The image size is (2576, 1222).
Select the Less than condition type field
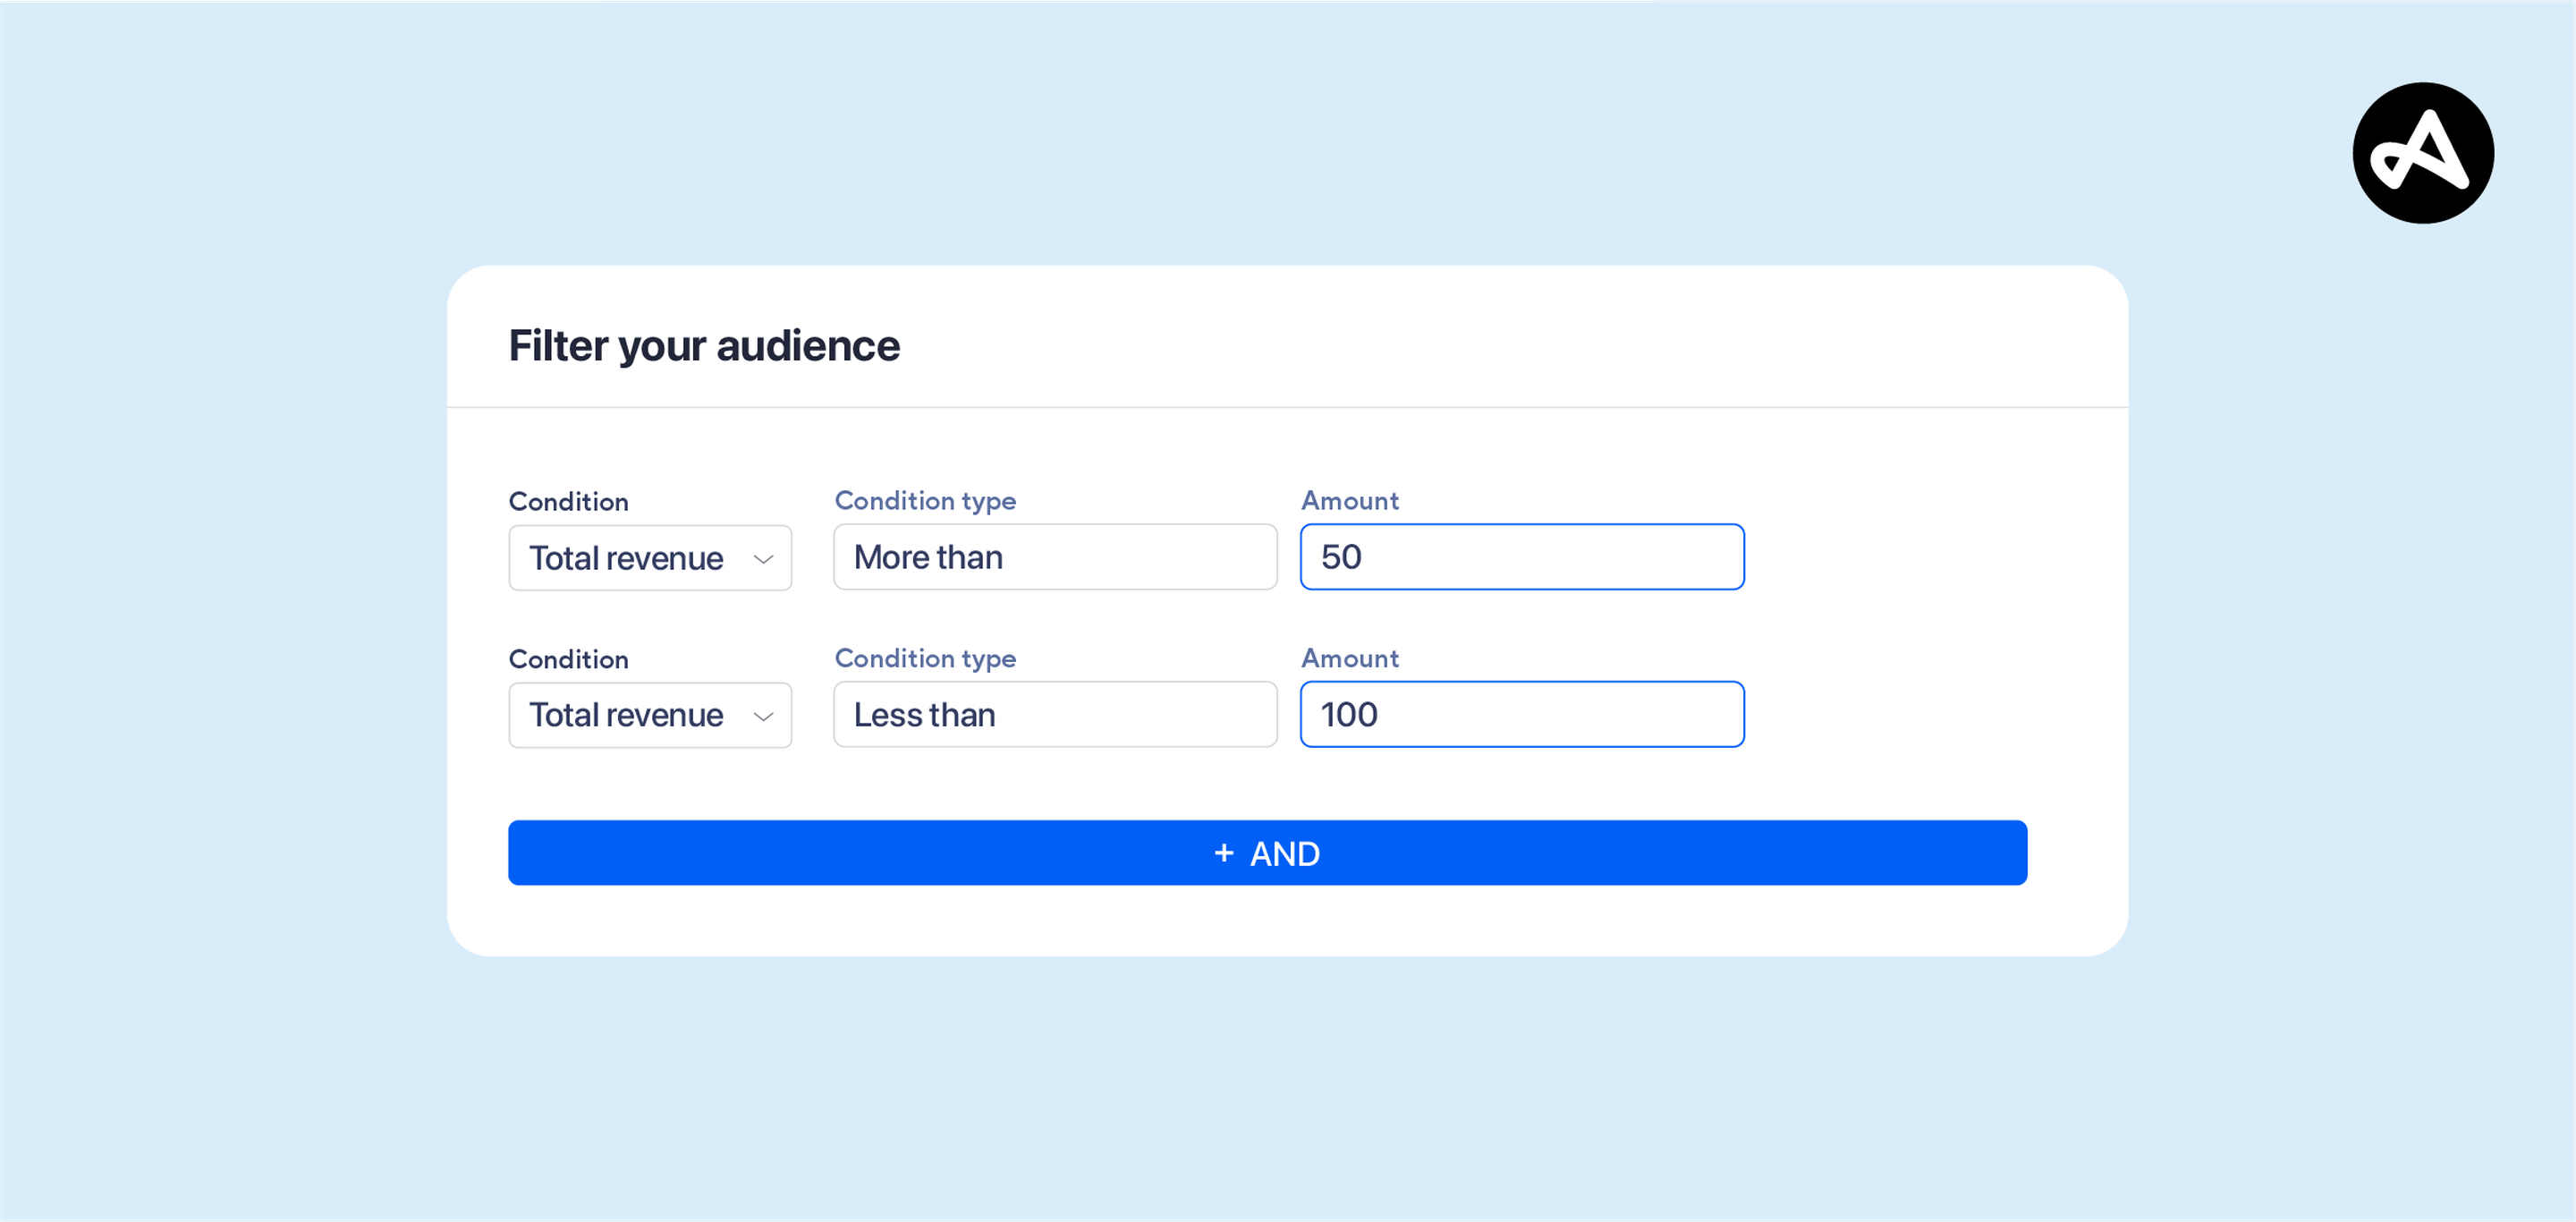coord(1054,714)
